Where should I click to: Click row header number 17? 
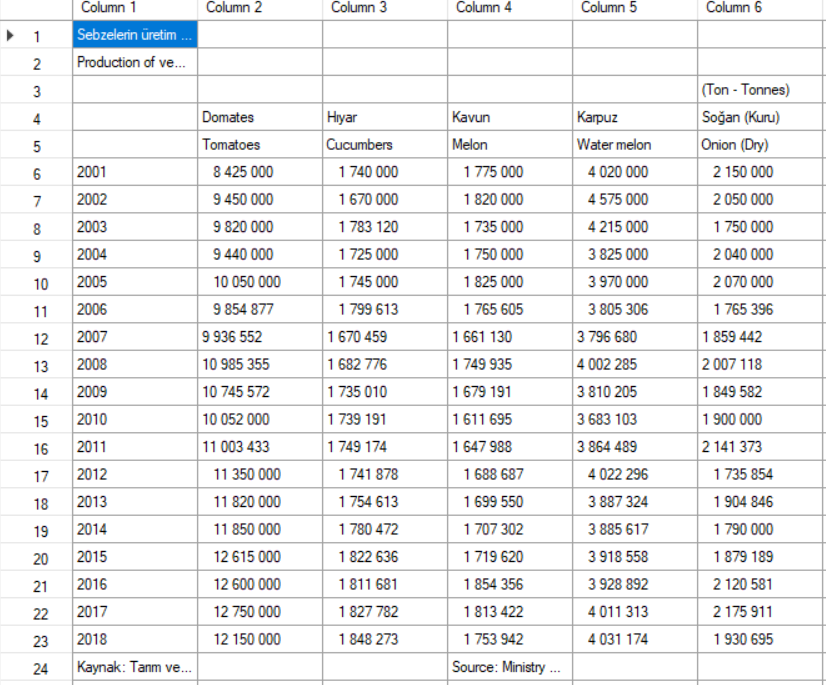[36, 475]
